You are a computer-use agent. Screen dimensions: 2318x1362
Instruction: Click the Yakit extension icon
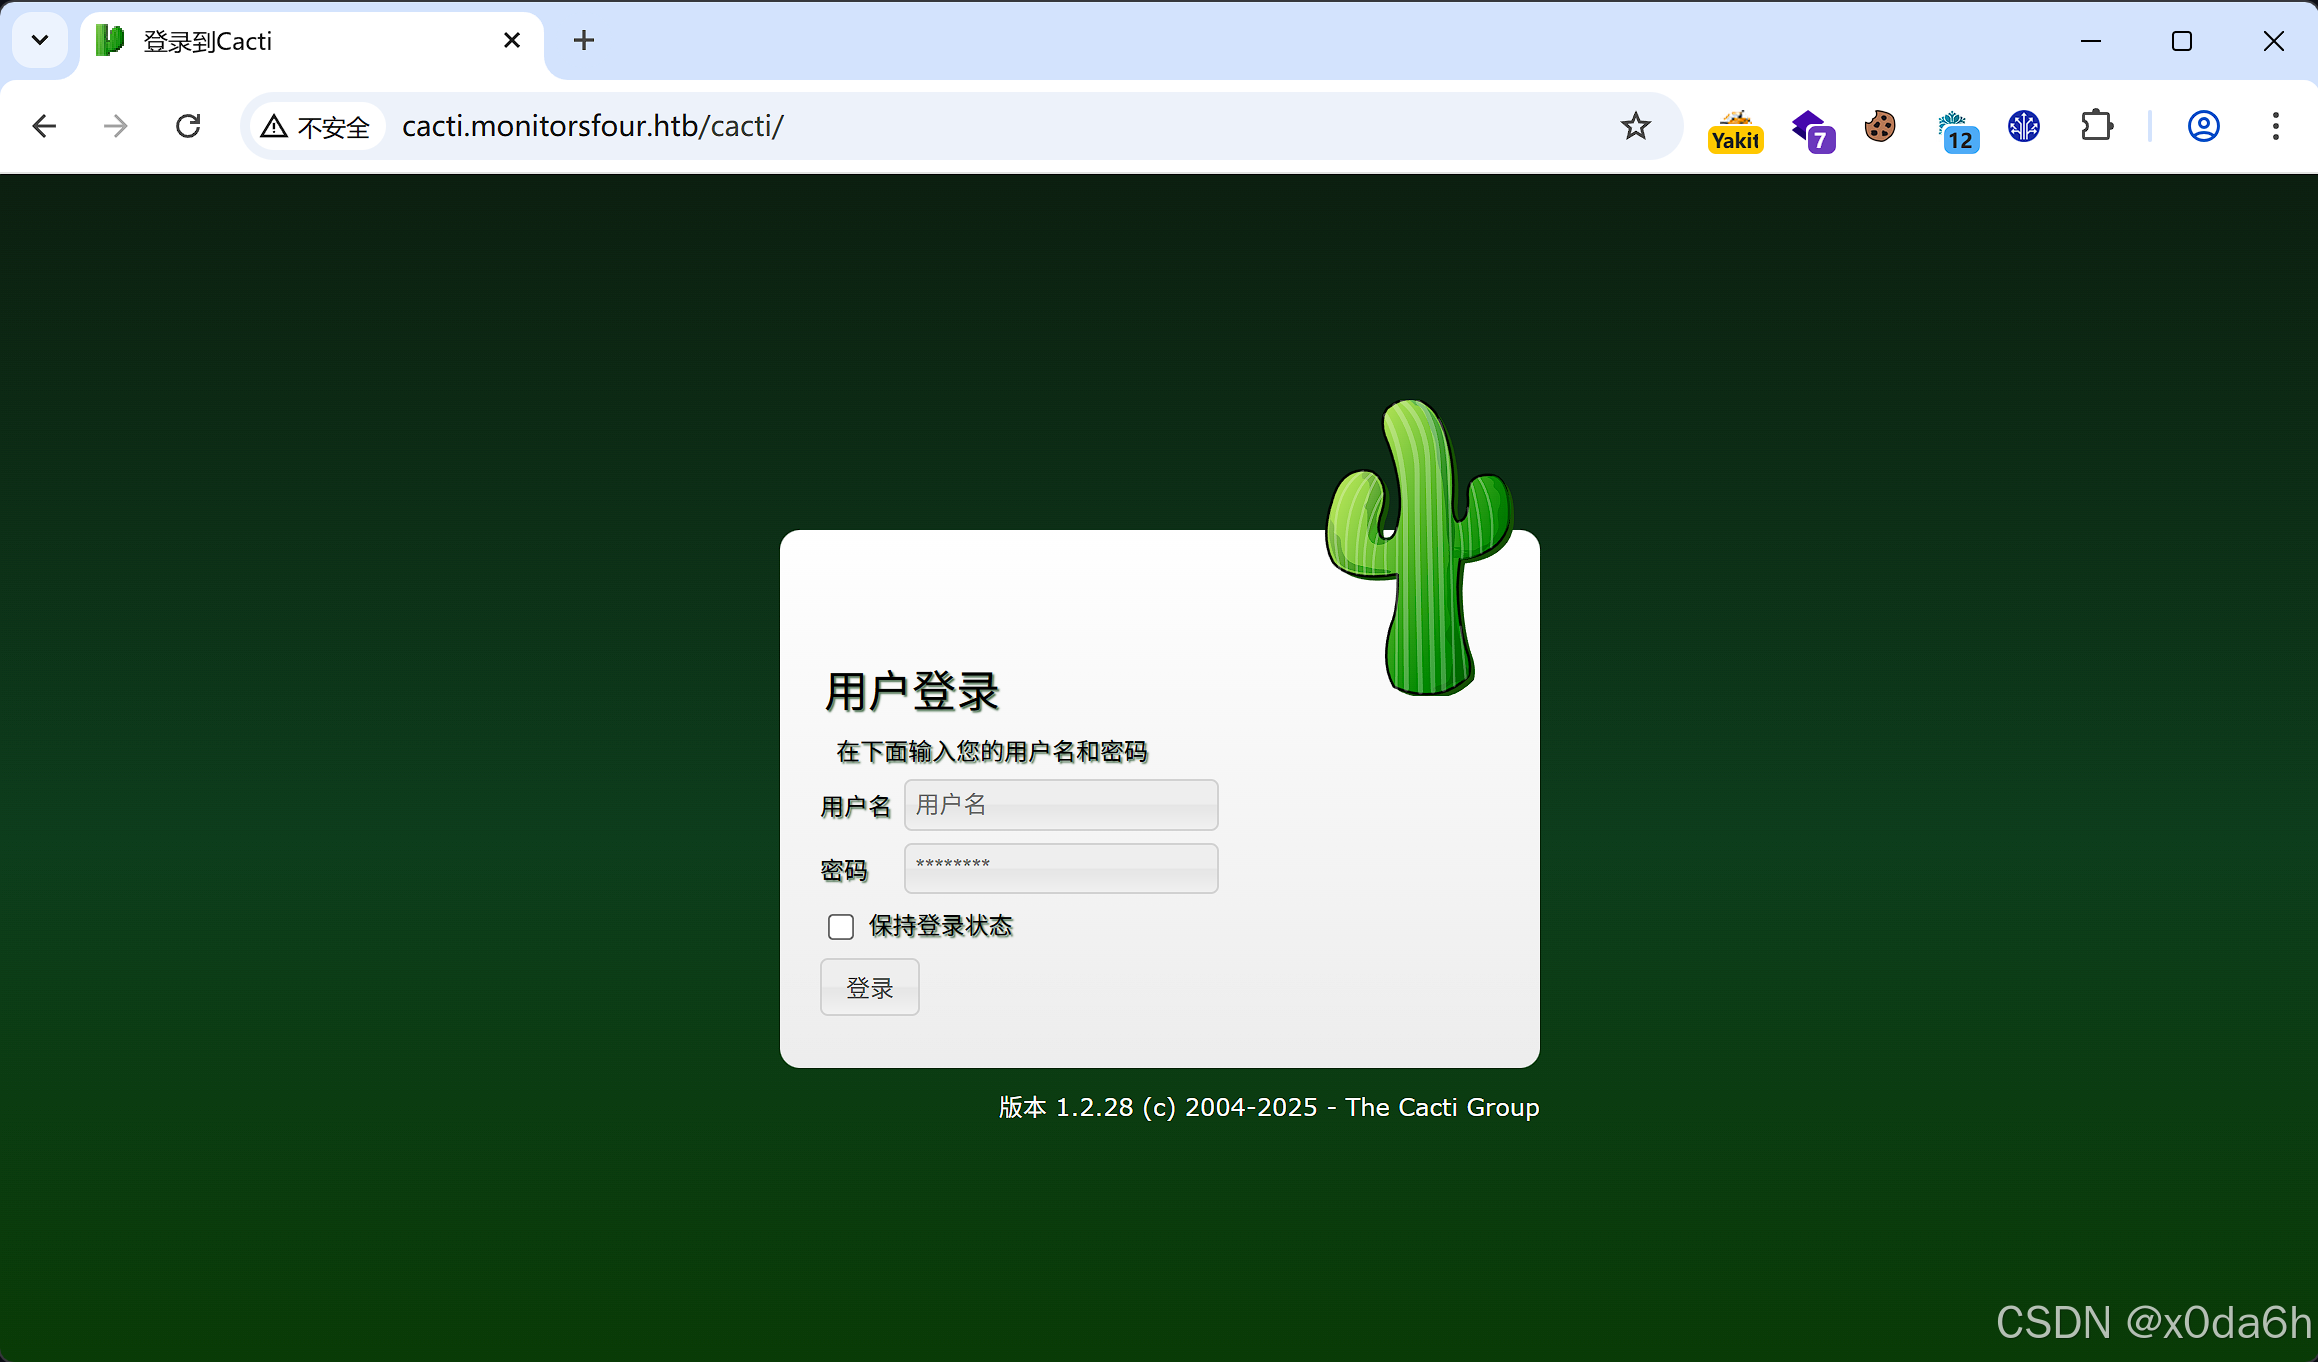(1735, 129)
